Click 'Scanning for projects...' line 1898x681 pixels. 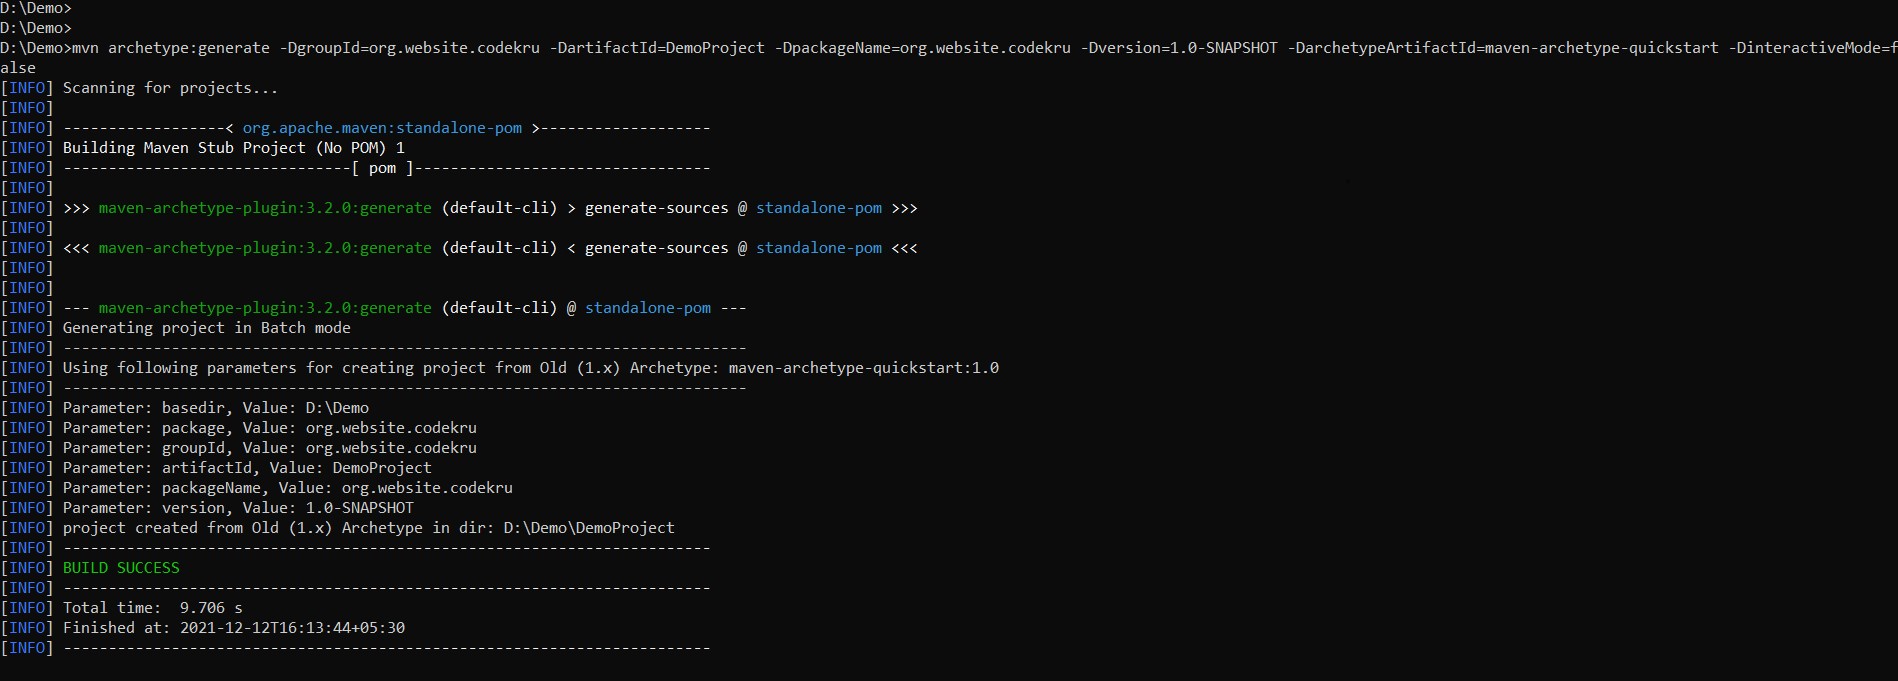point(170,88)
